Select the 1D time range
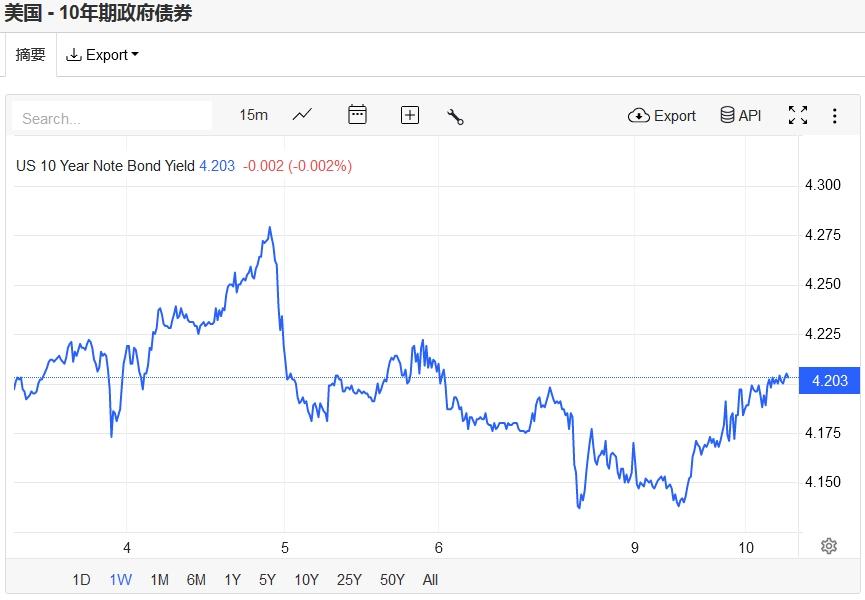The height and width of the screenshot is (600, 865). pyautogui.click(x=81, y=580)
